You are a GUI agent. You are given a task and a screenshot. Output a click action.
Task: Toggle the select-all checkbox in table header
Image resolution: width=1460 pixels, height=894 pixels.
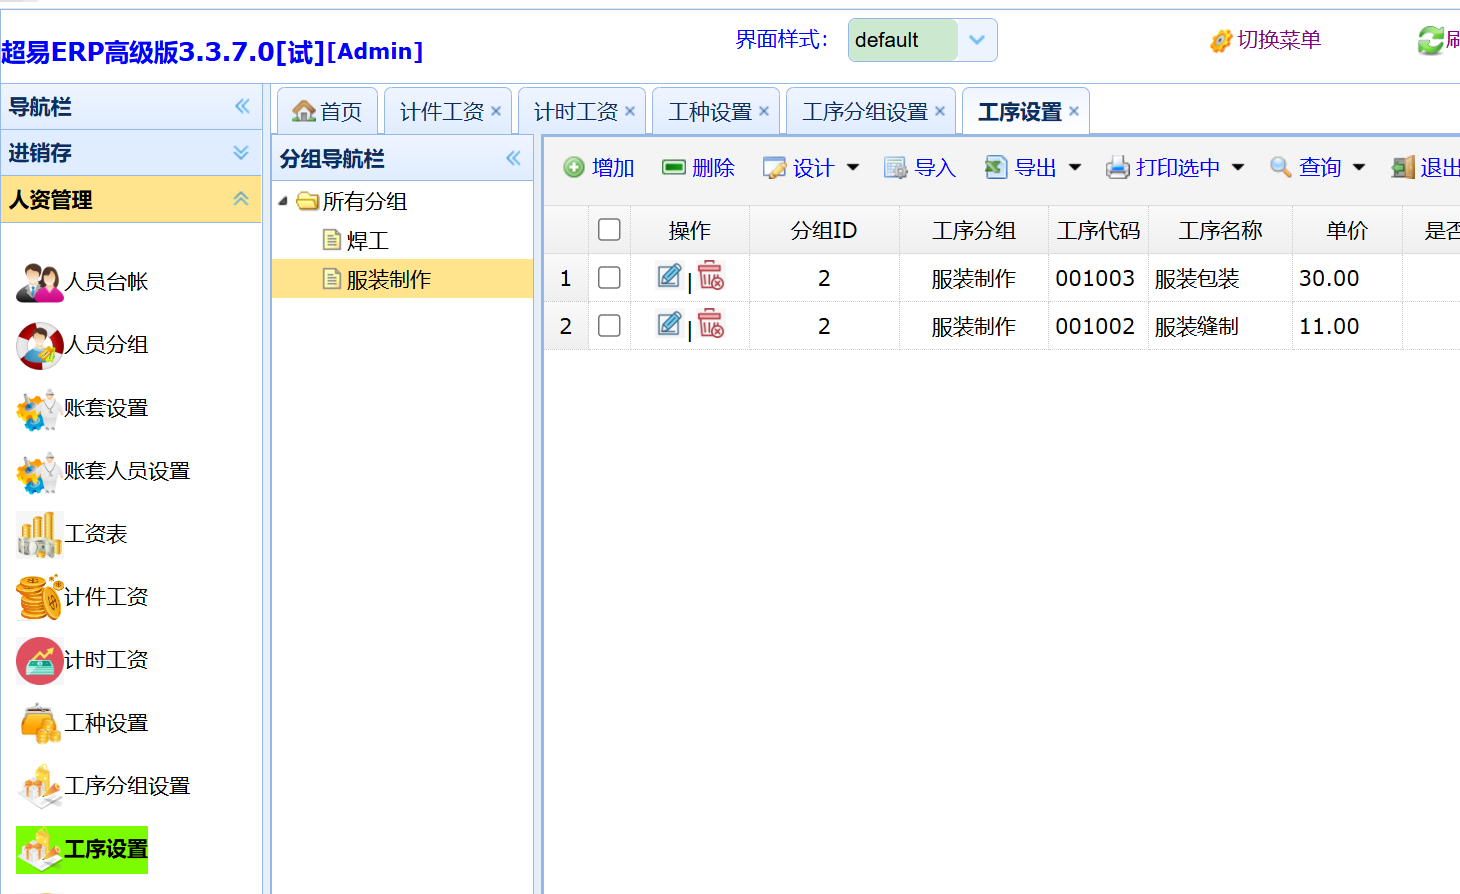(609, 230)
